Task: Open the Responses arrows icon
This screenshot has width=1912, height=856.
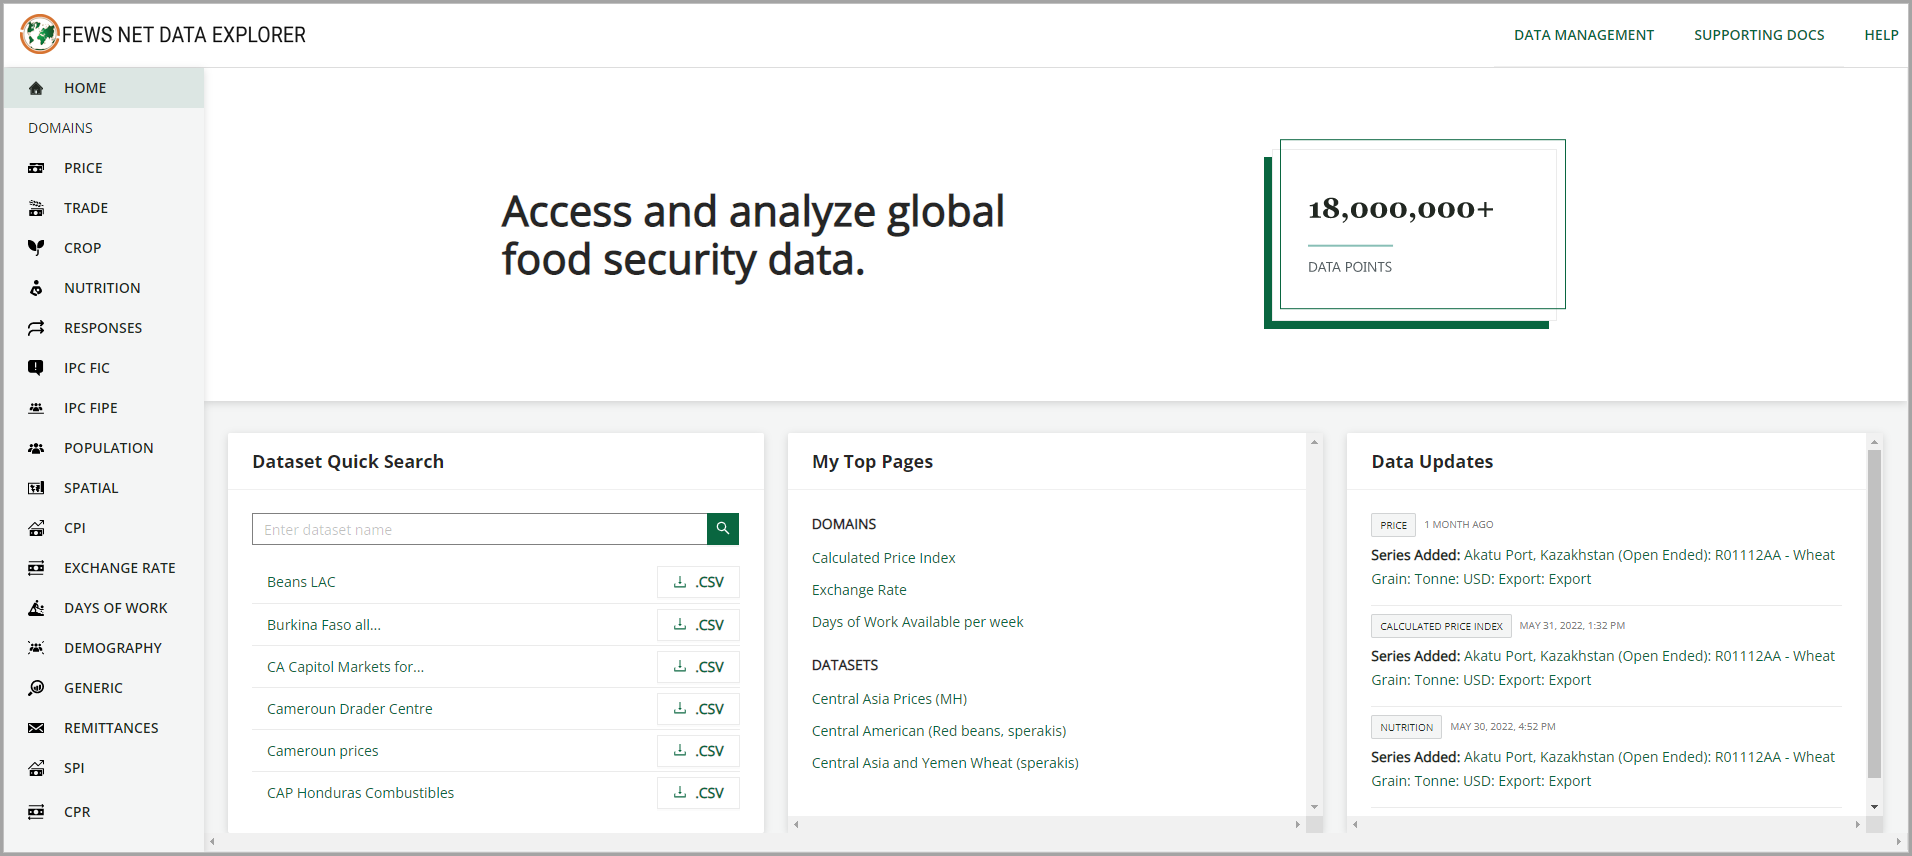Action: [x=36, y=328]
